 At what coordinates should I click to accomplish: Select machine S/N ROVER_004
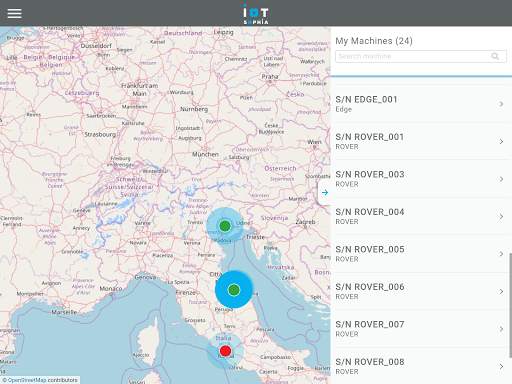tap(420, 217)
